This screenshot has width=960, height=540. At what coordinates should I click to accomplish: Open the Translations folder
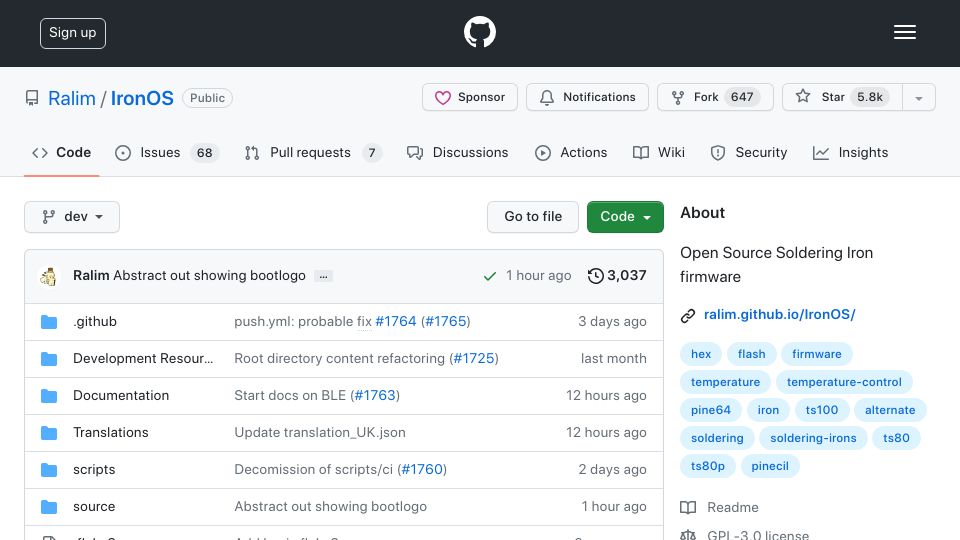tap(111, 432)
